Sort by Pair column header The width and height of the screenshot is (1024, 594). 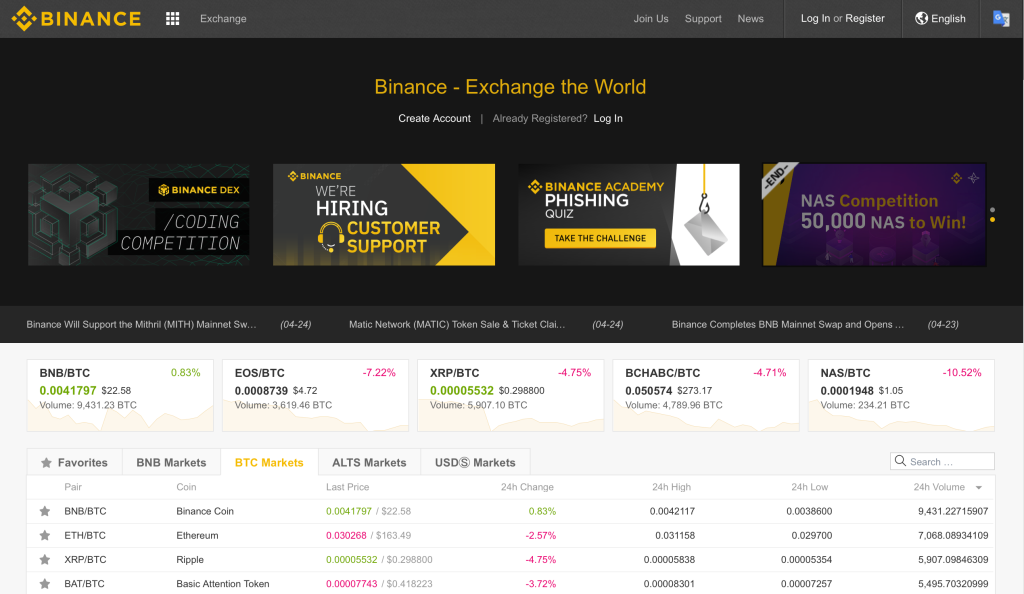coord(73,487)
